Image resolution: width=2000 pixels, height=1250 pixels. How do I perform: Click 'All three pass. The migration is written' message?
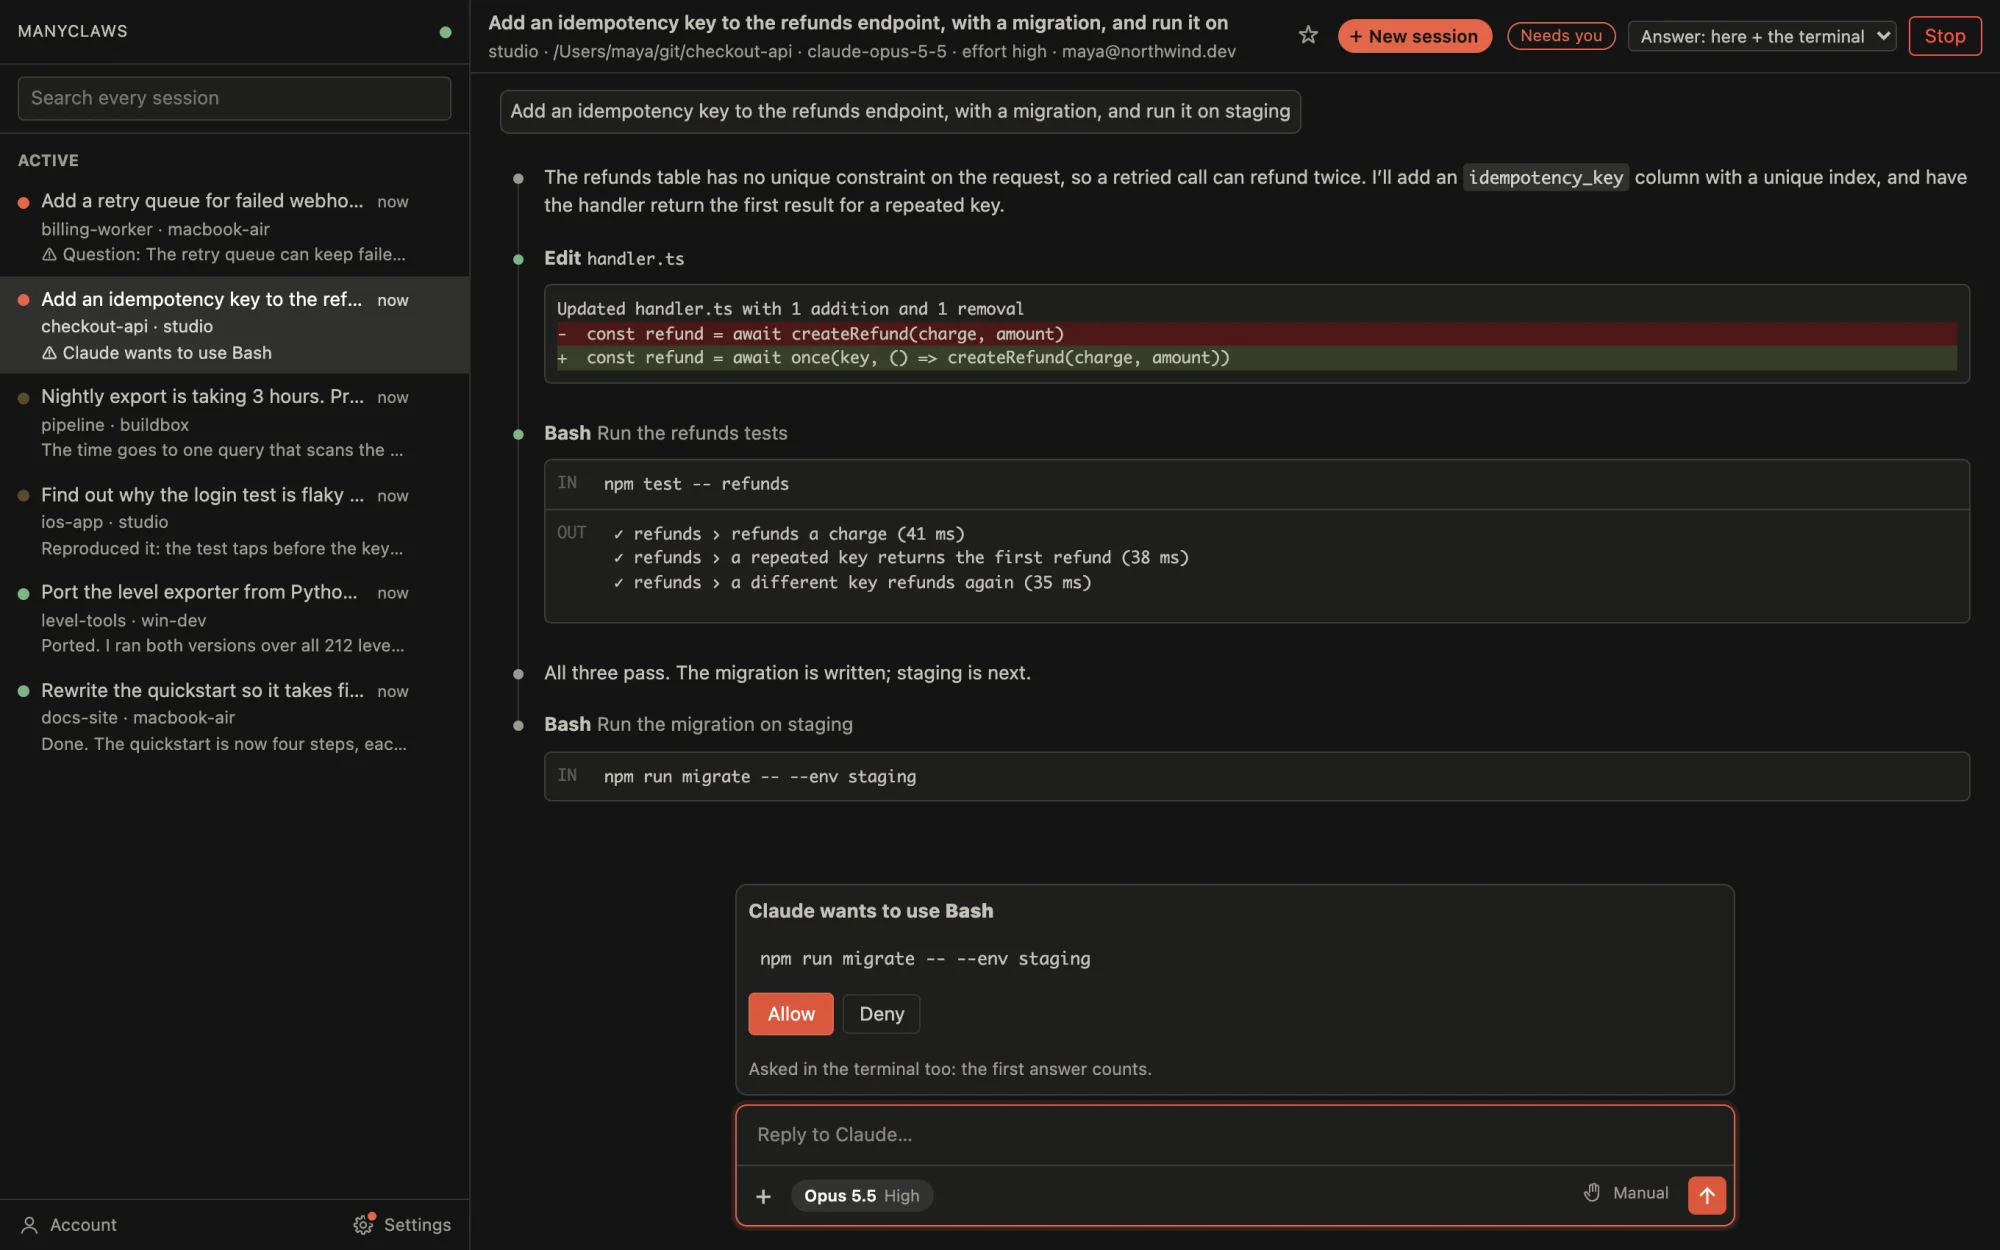coord(787,673)
